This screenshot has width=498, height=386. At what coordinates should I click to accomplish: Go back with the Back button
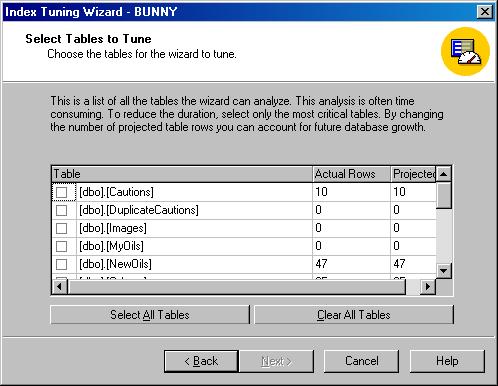point(201,361)
